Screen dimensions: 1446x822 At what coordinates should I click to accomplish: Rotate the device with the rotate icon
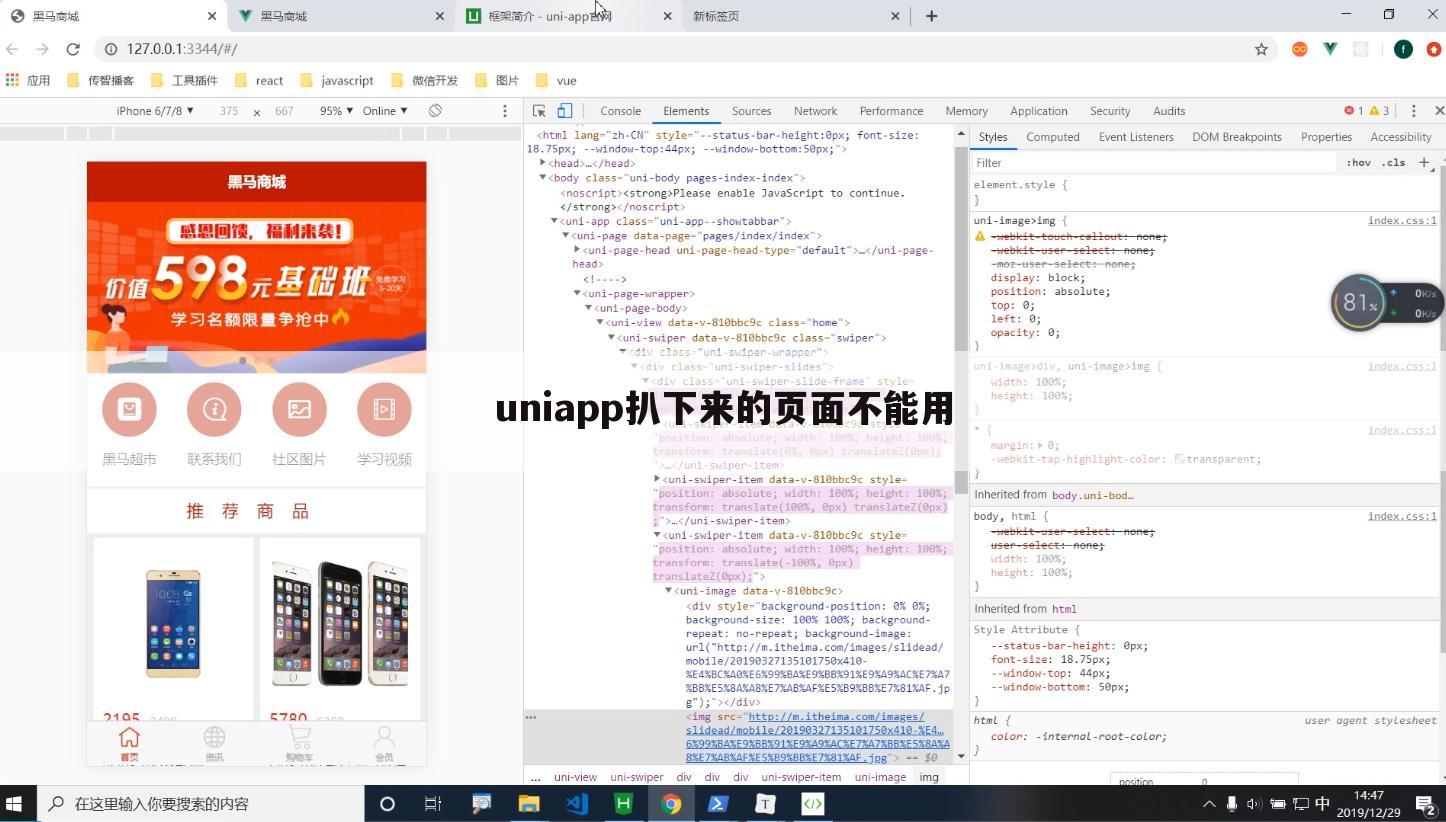(435, 111)
